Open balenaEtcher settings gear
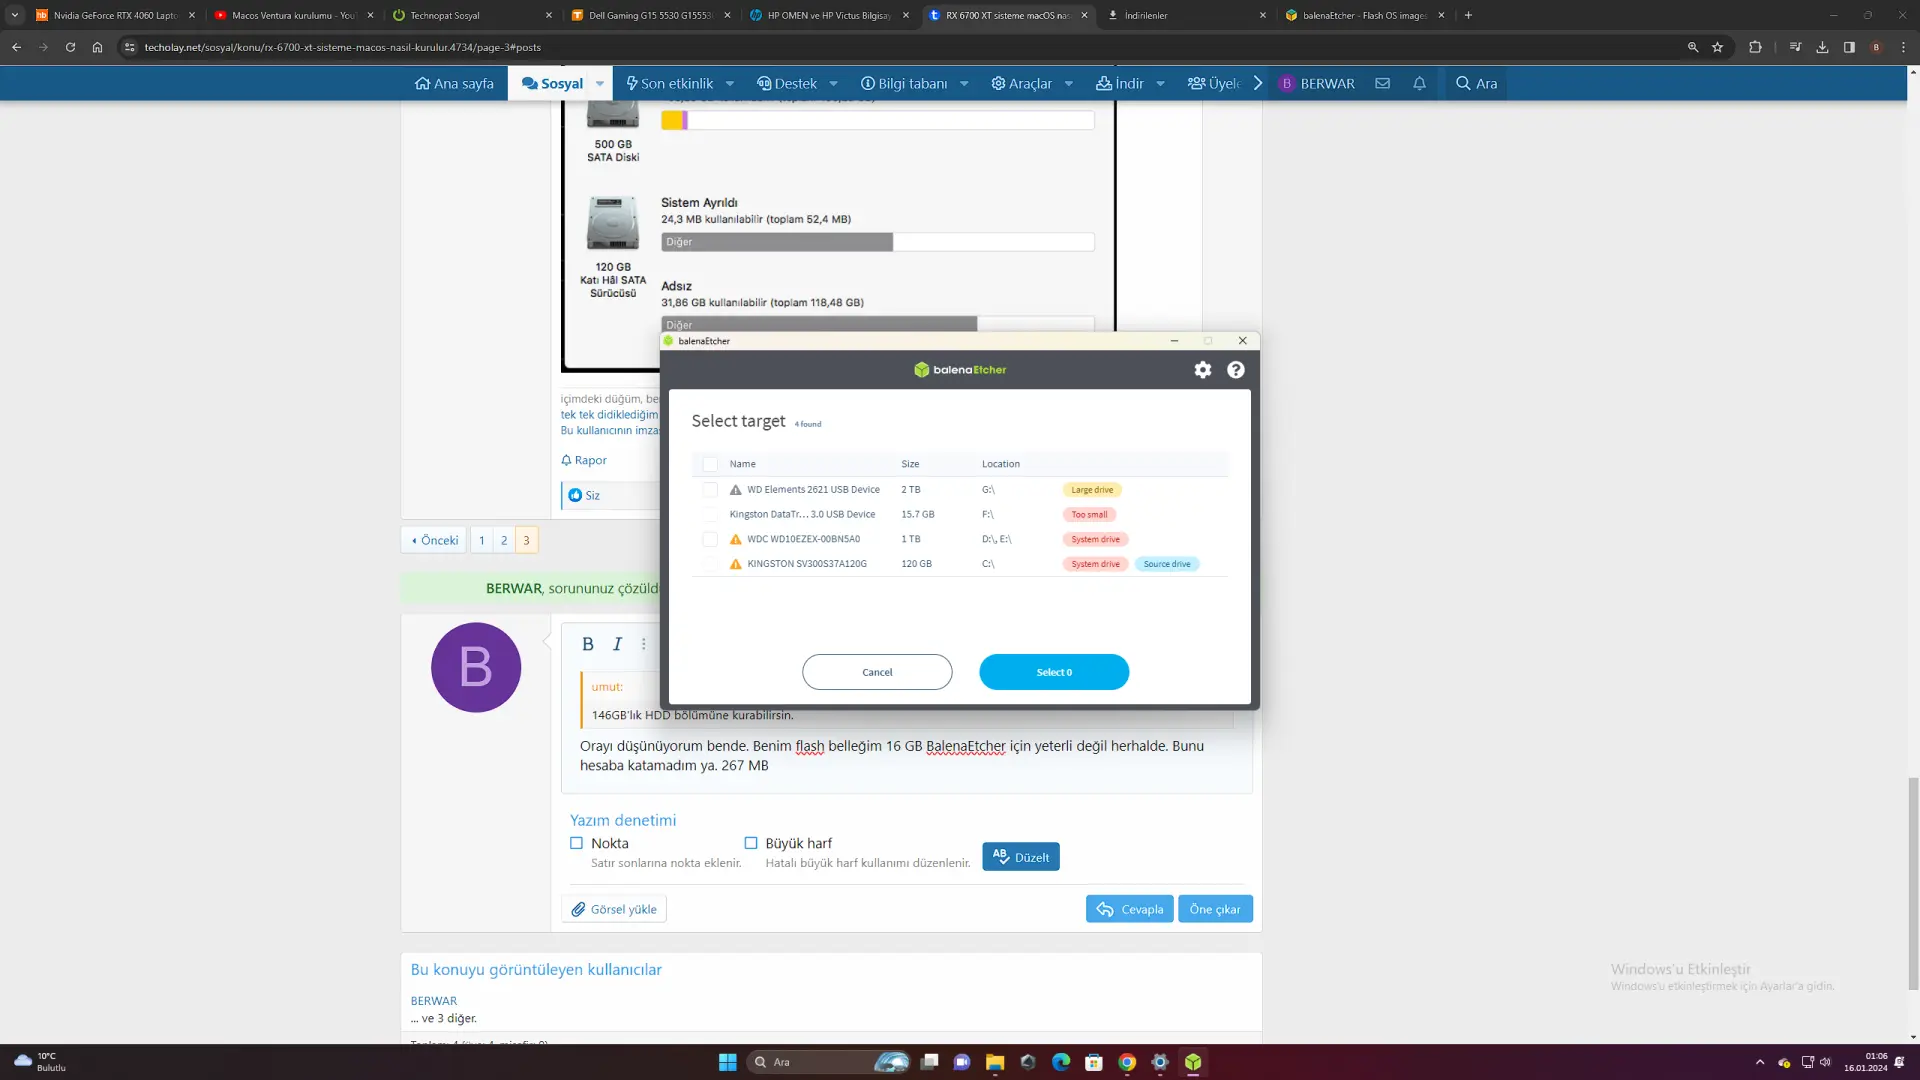The image size is (1920, 1080). [1203, 370]
